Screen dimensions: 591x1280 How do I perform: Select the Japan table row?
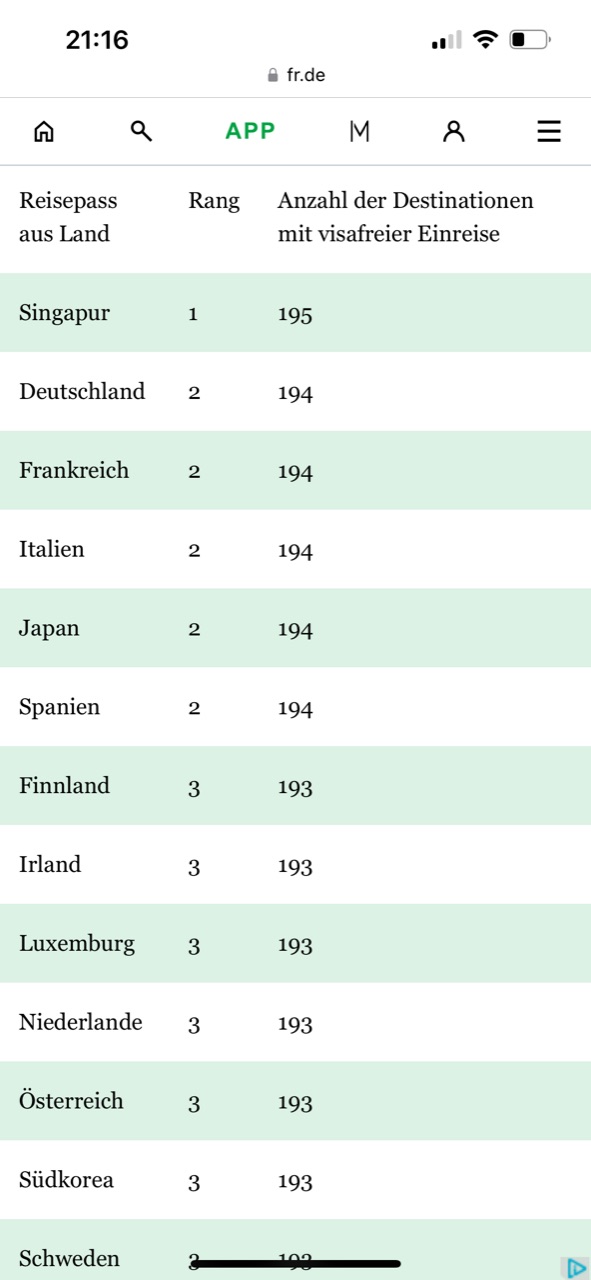pos(295,628)
